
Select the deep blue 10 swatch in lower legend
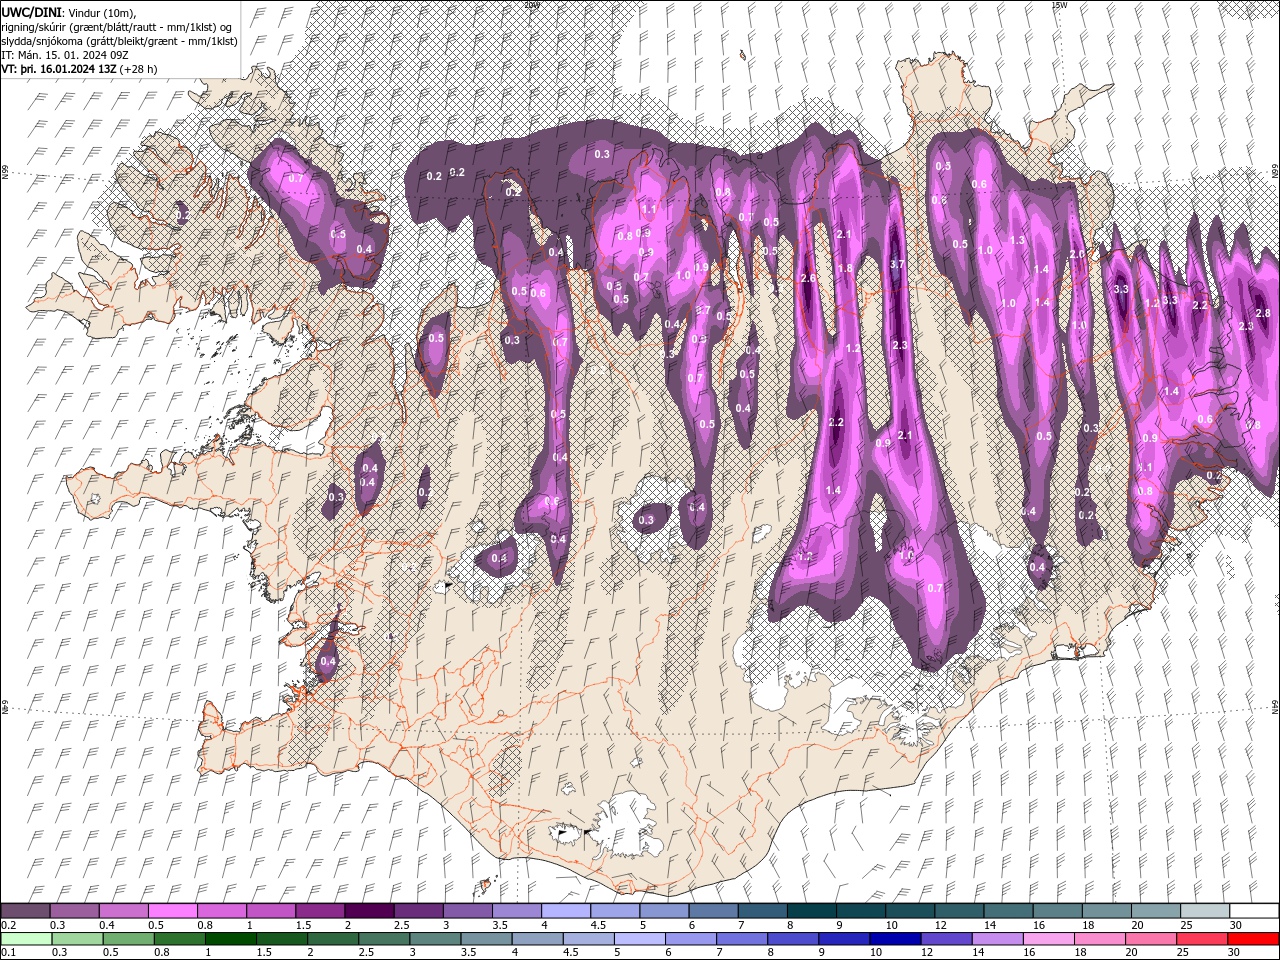coord(897,938)
